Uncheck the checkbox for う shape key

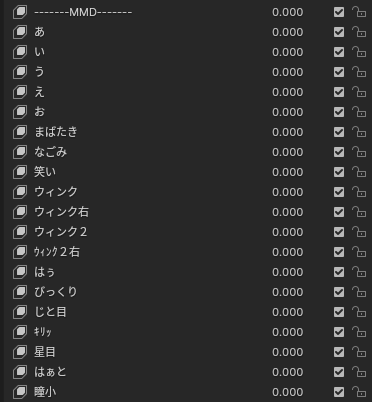pyautogui.click(x=339, y=72)
